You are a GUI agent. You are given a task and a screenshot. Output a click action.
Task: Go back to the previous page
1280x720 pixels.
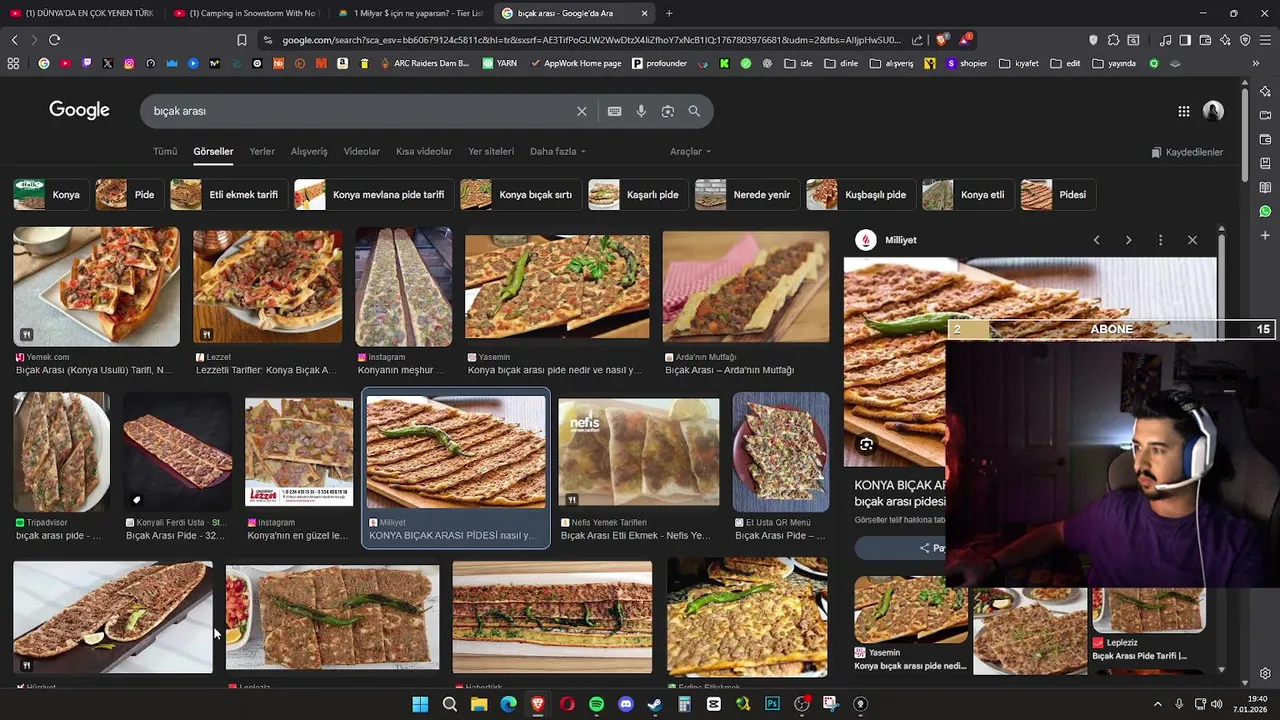tap(14, 40)
